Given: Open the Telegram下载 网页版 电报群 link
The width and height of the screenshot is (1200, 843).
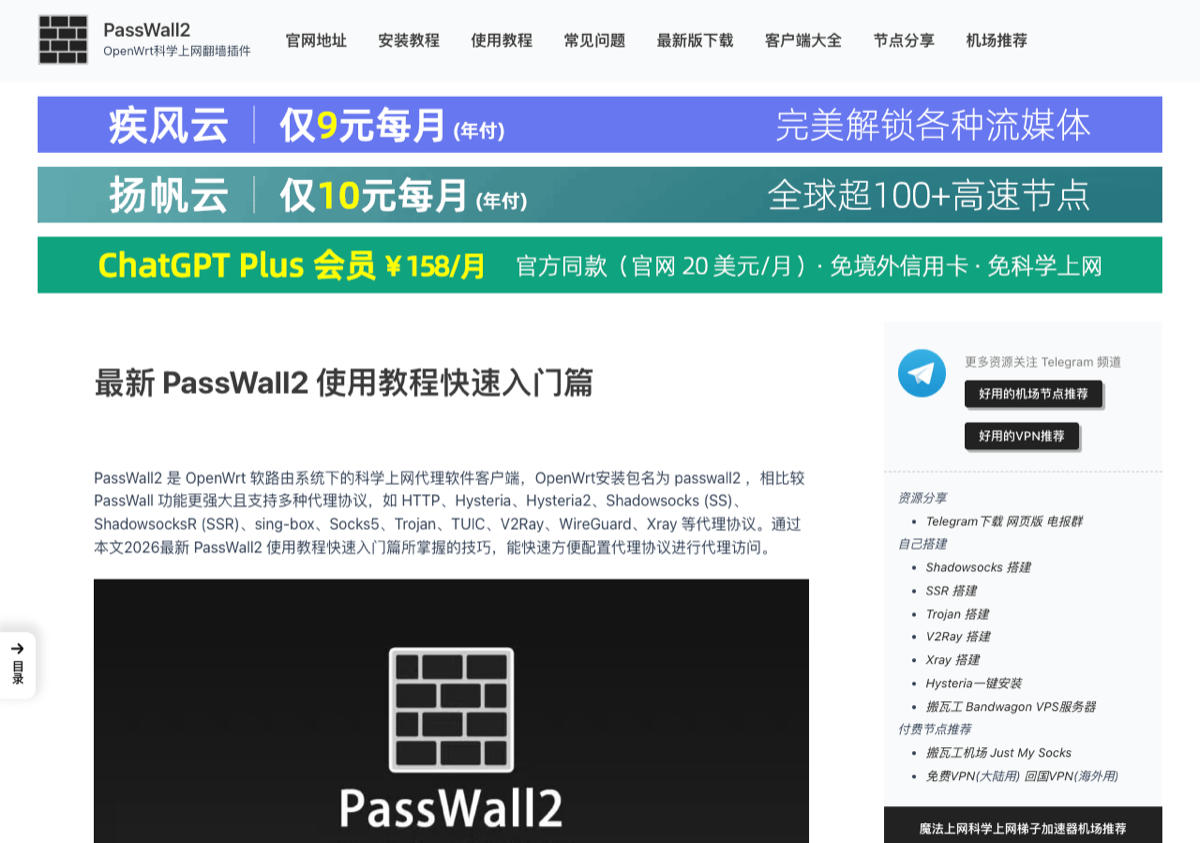Looking at the screenshot, I should pos(1004,521).
